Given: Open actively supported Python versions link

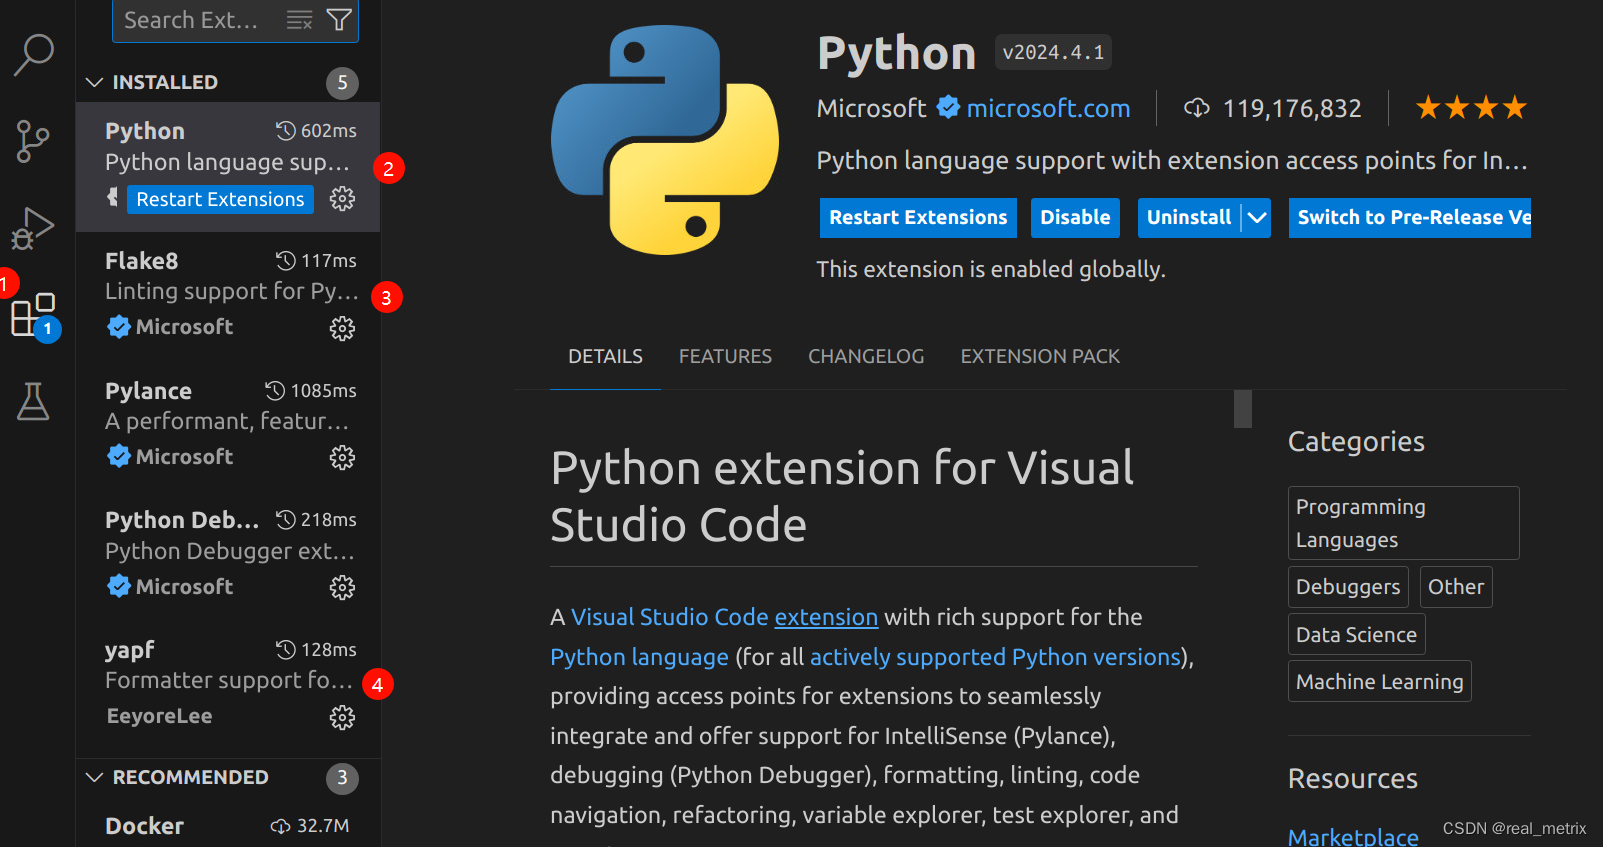Looking at the screenshot, I should pyautogui.click(x=995, y=657).
